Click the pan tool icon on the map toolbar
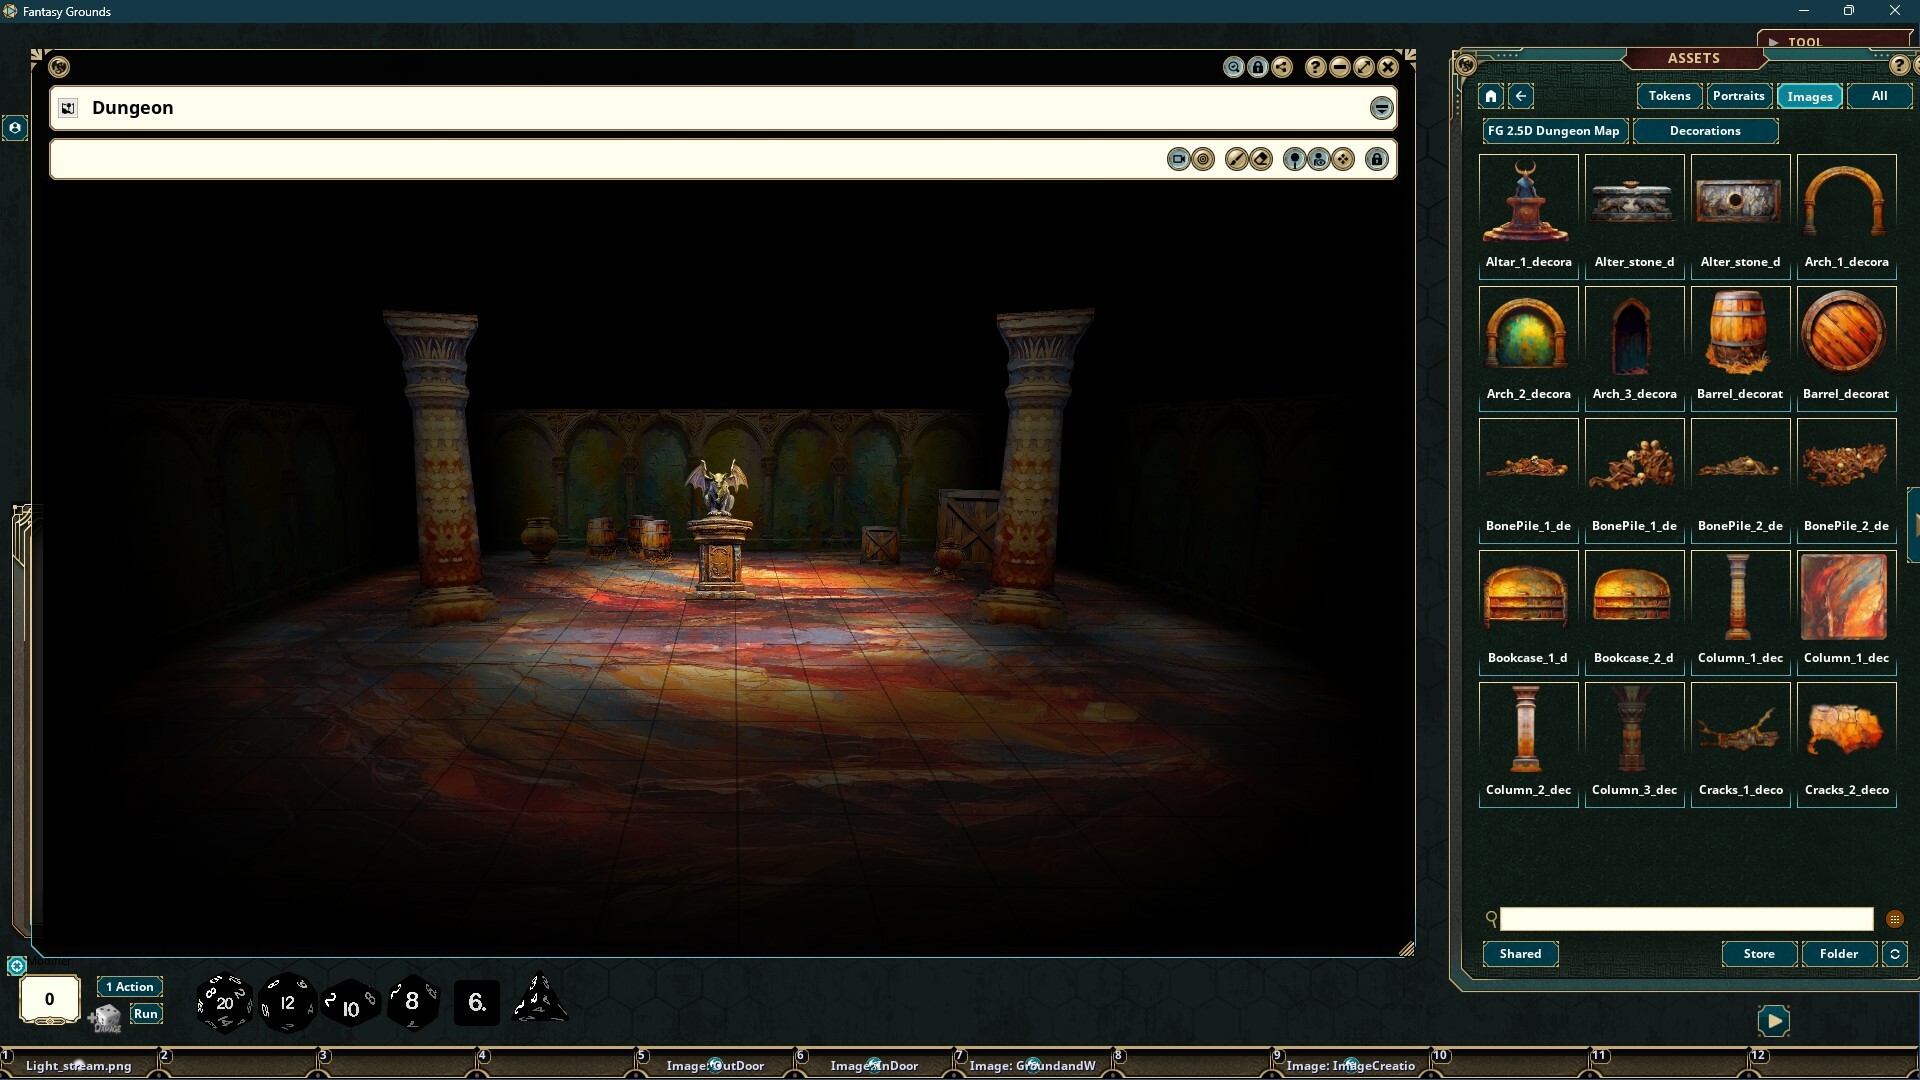Image resolution: width=1920 pixels, height=1080 pixels. 1343,158
